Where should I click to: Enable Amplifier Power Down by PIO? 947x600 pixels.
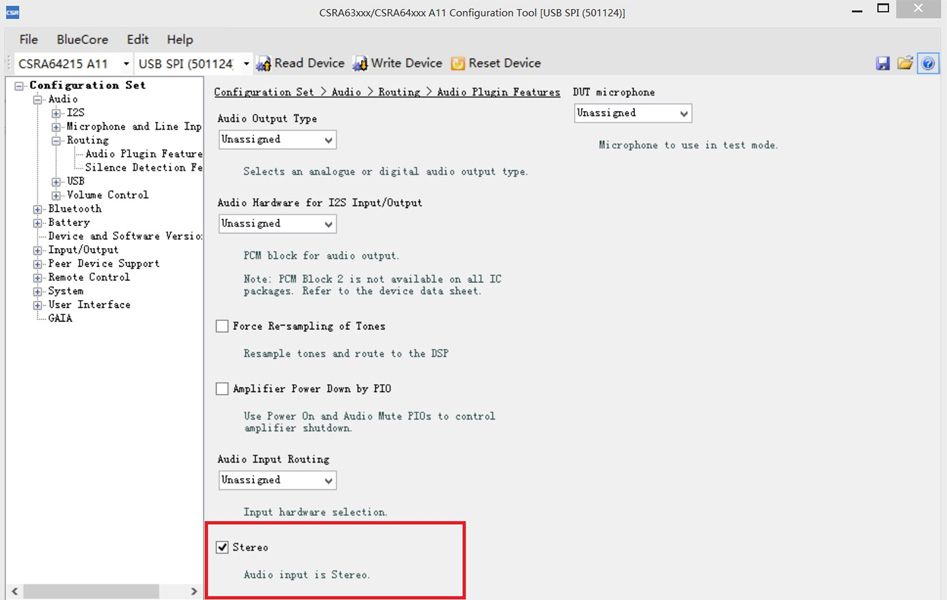(x=223, y=389)
